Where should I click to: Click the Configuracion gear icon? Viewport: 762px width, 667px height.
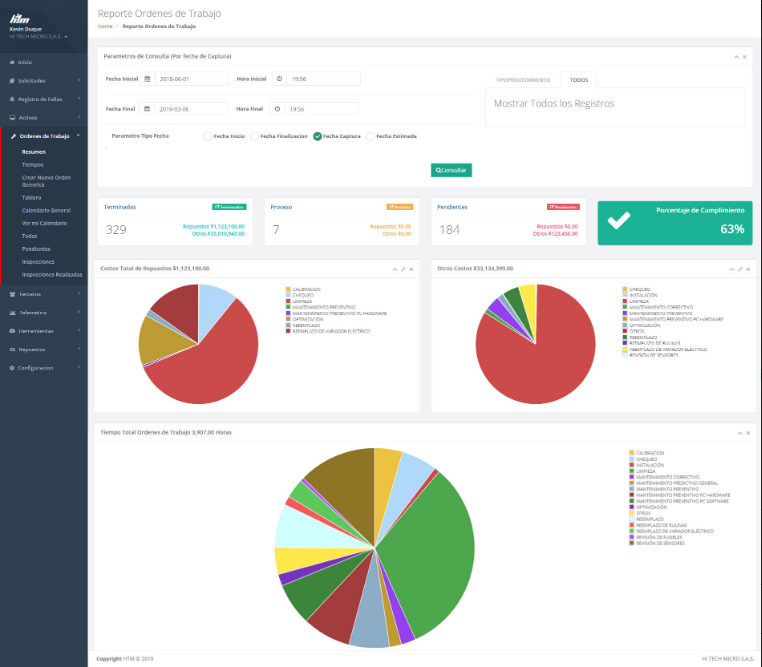tap(12, 368)
